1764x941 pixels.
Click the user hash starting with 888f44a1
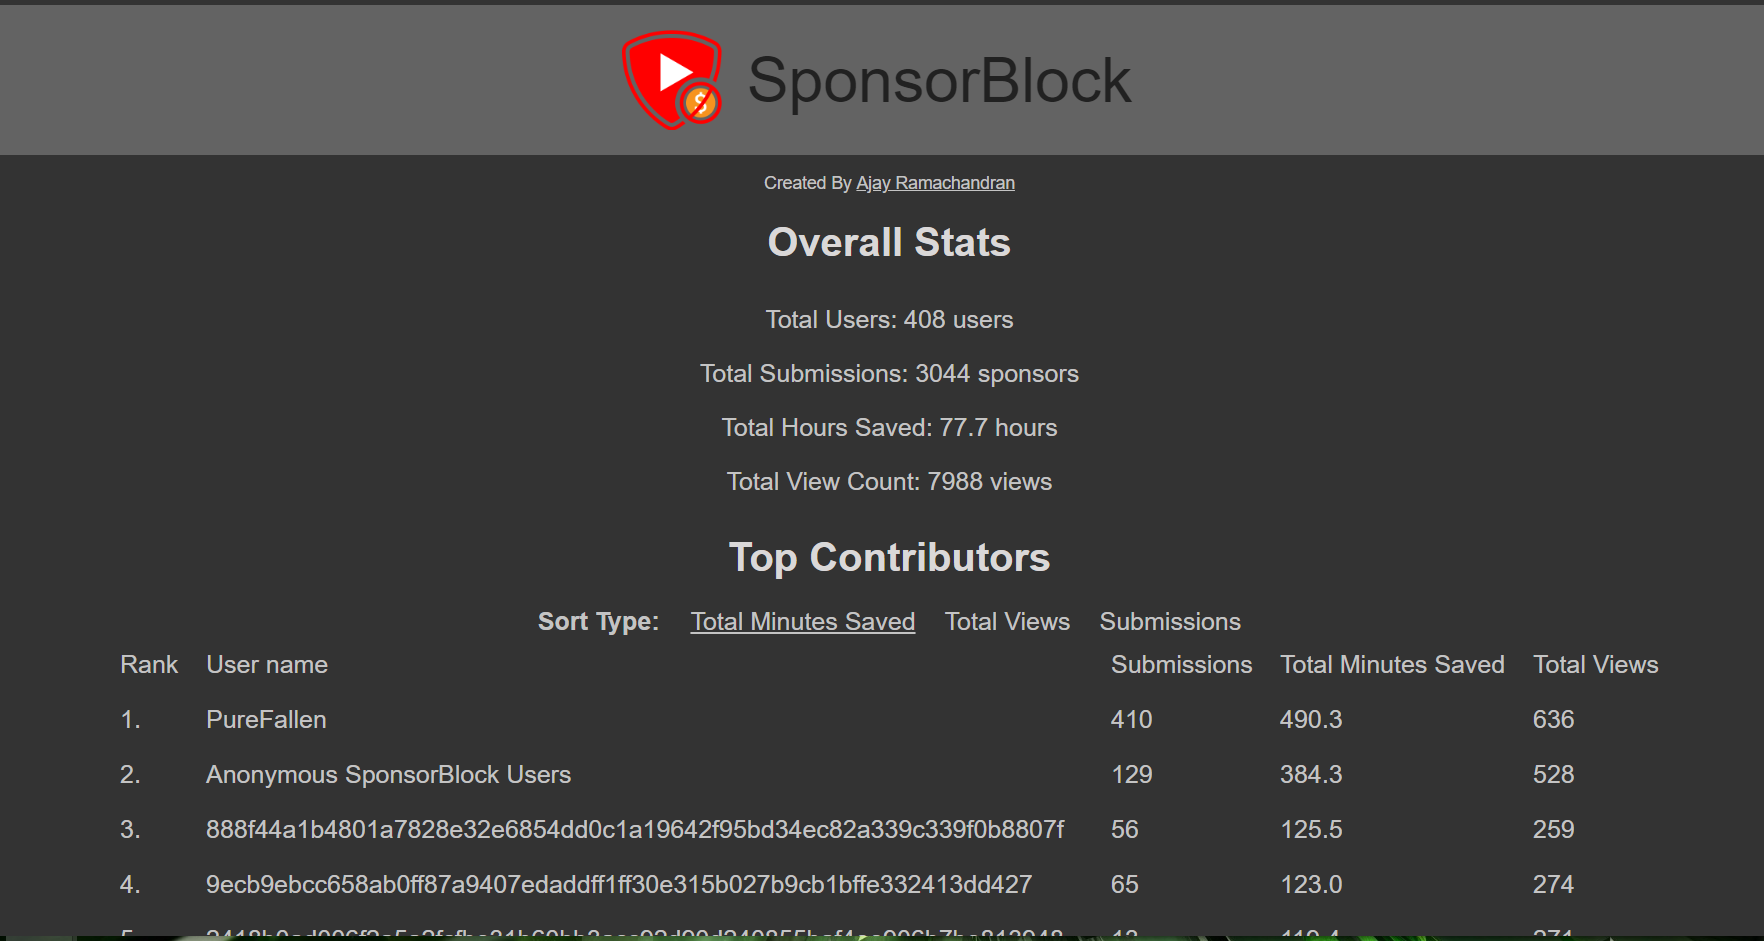635,829
